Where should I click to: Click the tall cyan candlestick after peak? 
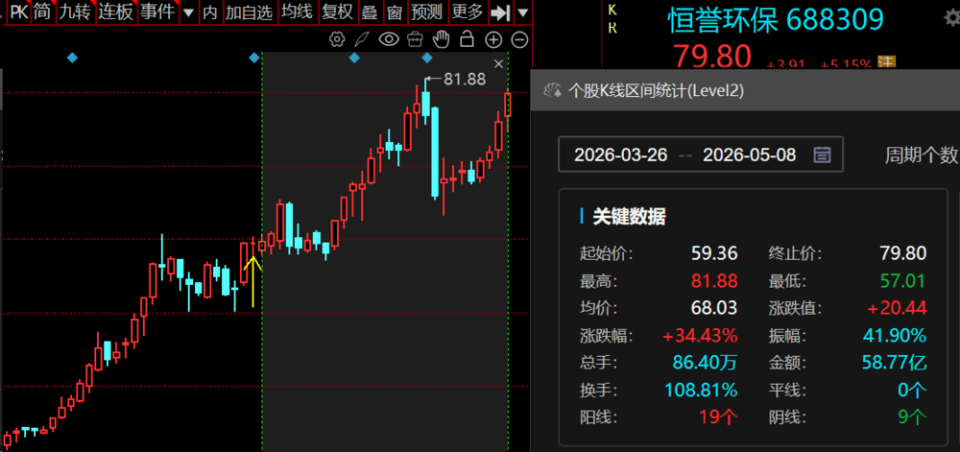435,152
